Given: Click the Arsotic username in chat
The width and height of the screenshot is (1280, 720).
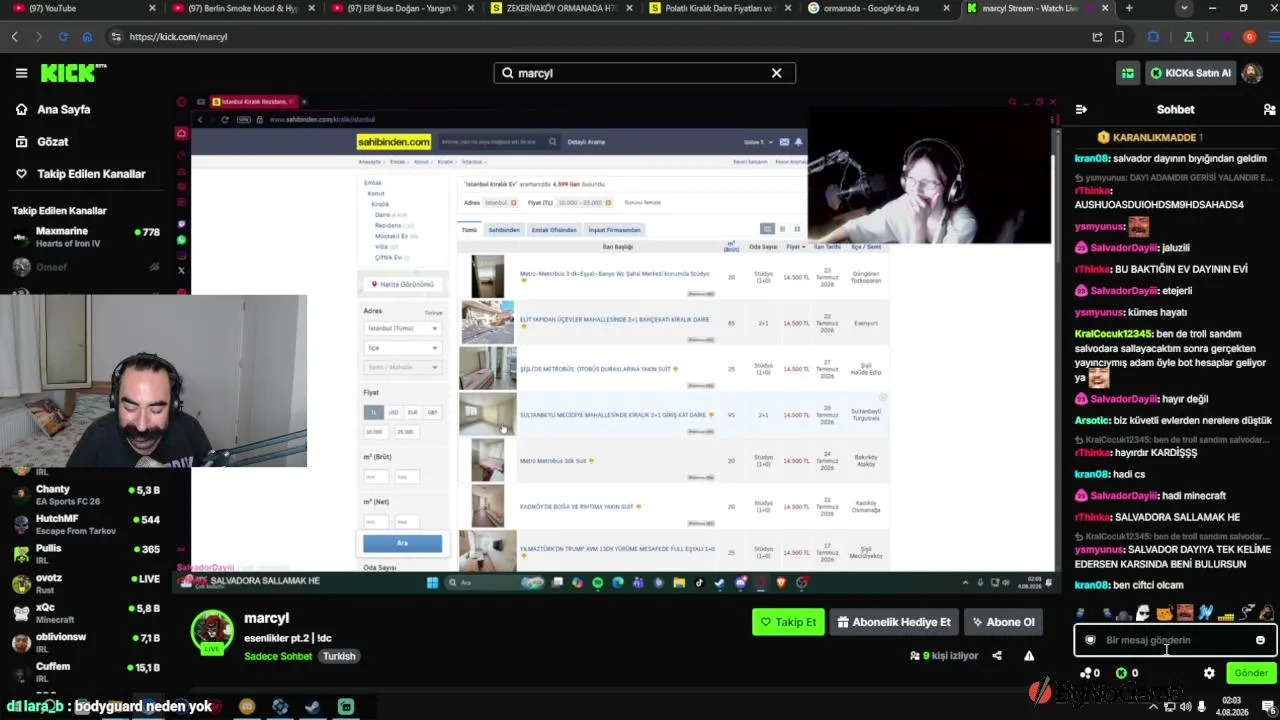Looking at the screenshot, I should click(x=1092, y=421).
